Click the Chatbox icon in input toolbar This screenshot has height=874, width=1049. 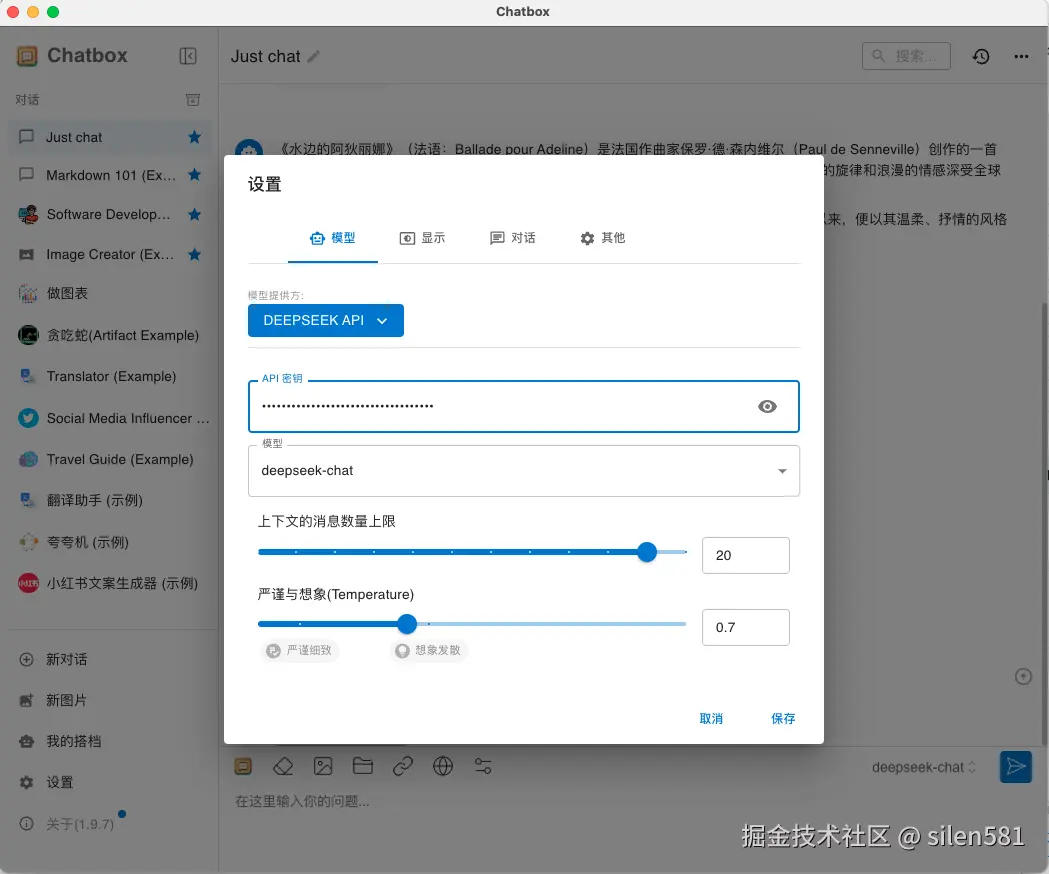coord(244,766)
